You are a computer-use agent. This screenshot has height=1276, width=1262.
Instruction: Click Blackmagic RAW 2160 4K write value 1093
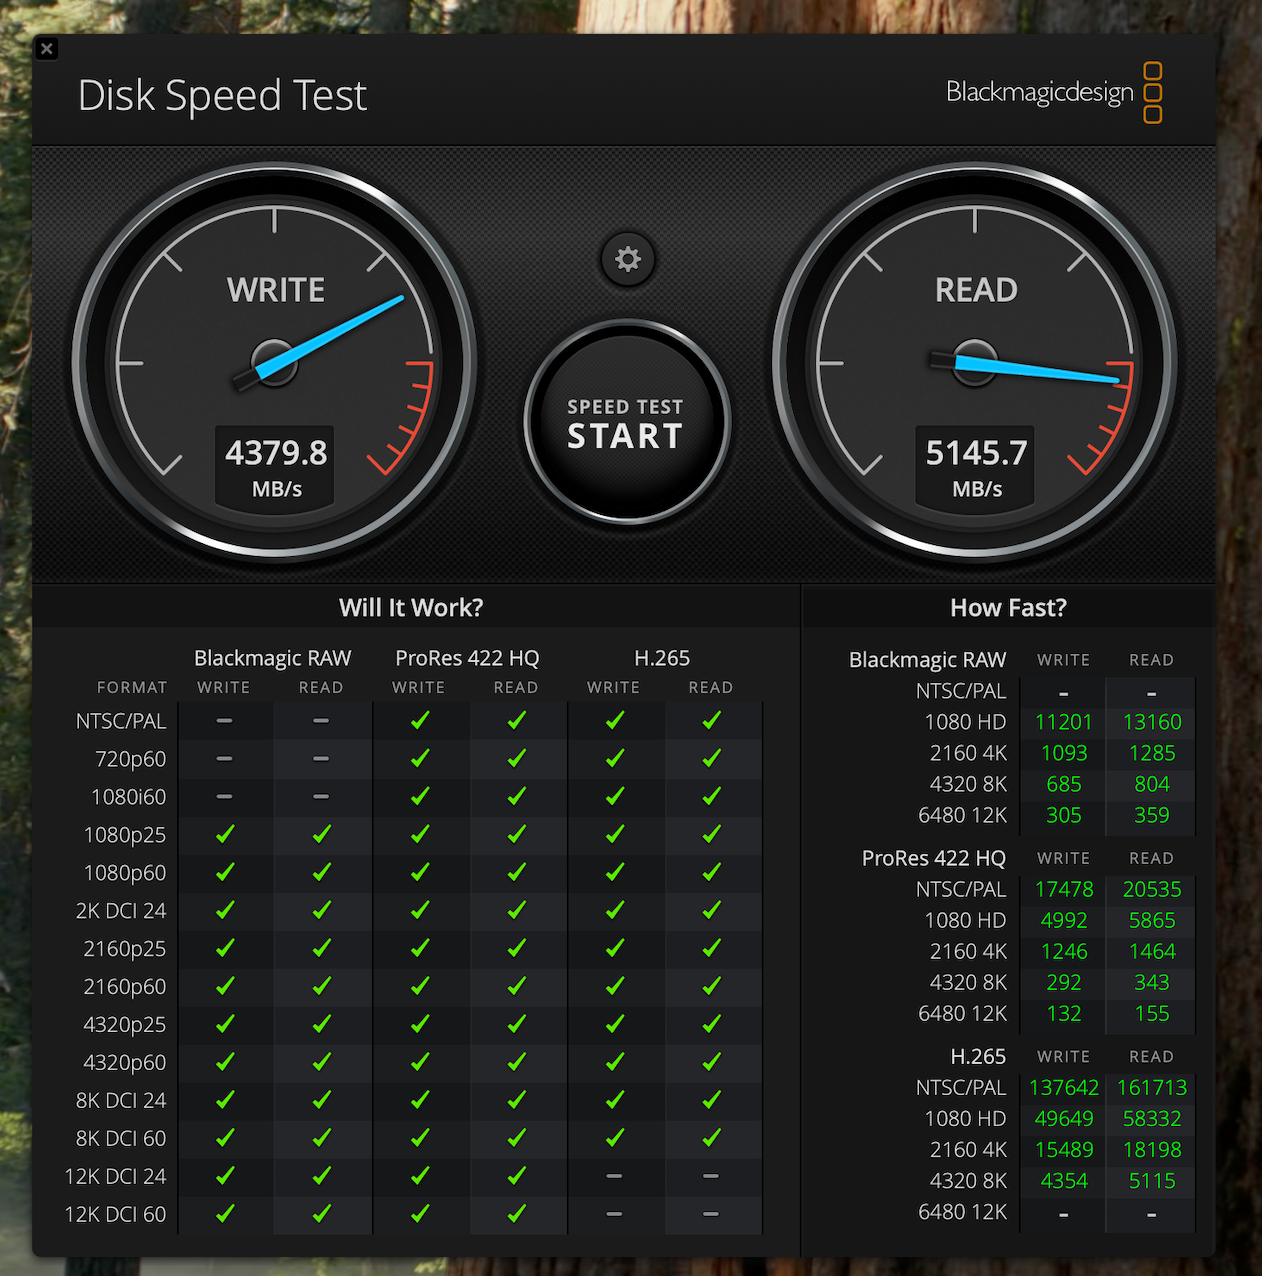(1064, 753)
